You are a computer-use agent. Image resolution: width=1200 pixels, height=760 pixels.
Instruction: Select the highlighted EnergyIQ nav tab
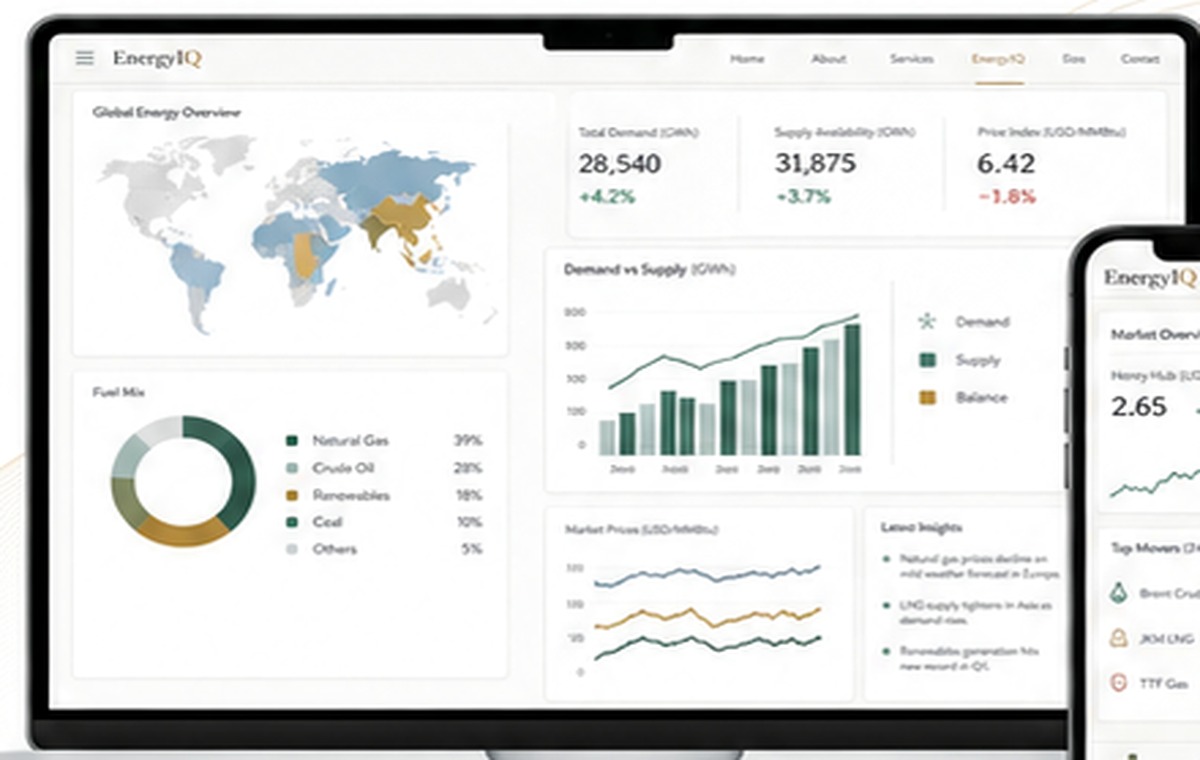998,59
